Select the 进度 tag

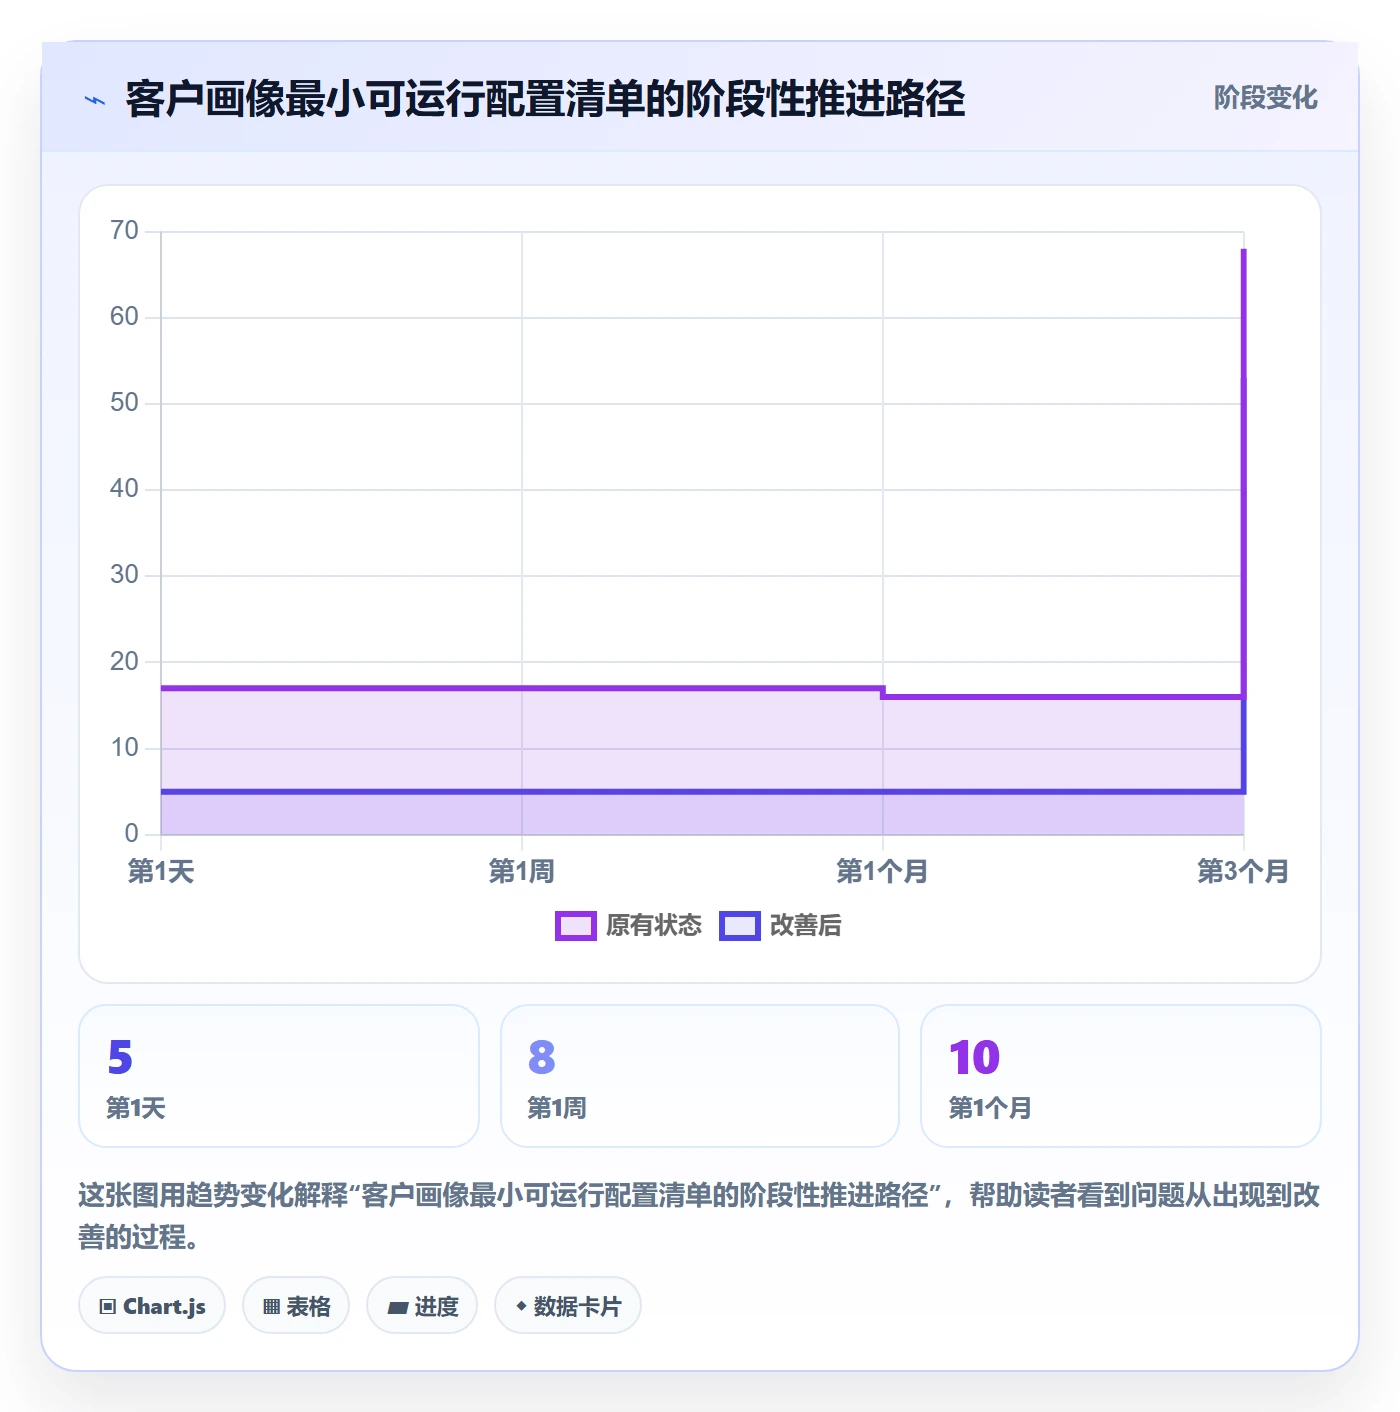coord(422,1306)
